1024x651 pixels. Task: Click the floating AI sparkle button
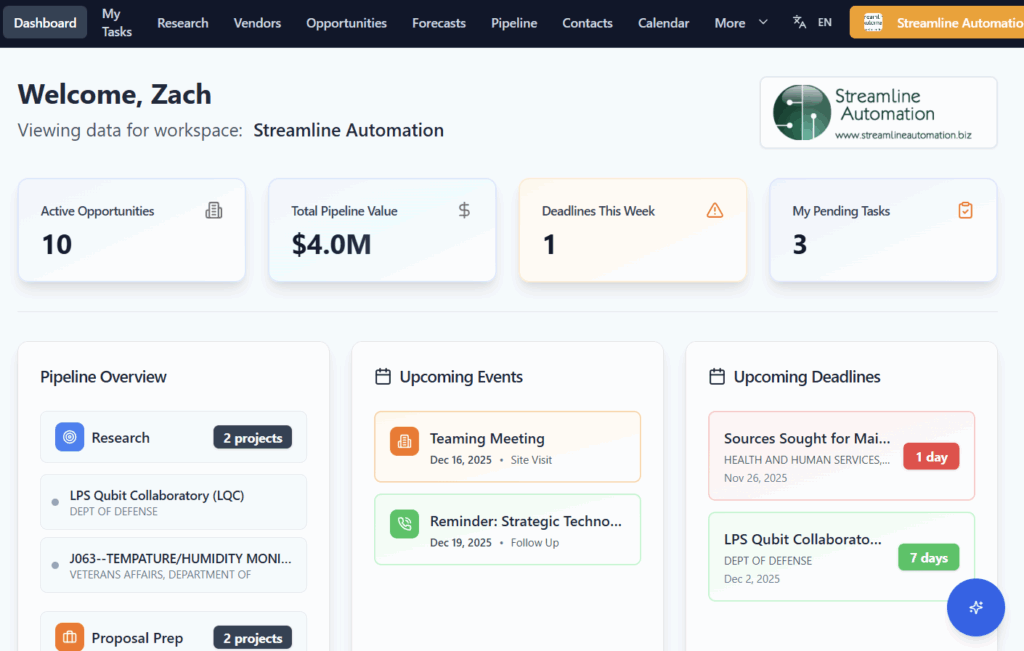tap(975, 607)
